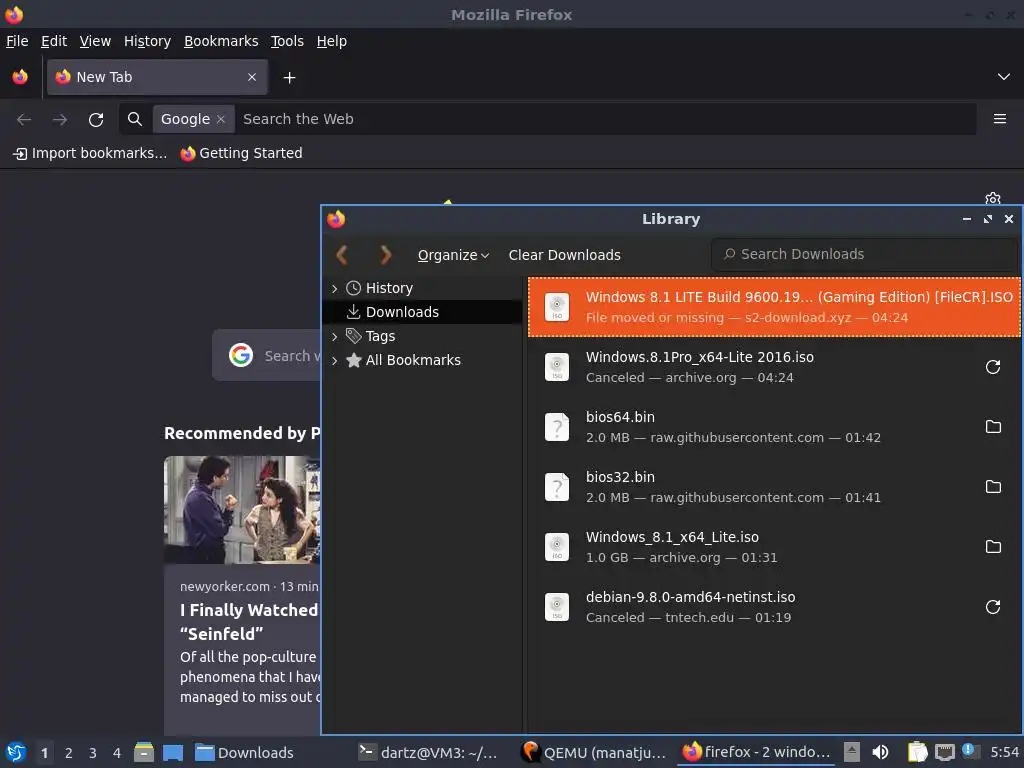Open the History menu
Image resolution: width=1024 pixels, height=768 pixels.
pyautogui.click(x=148, y=41)
